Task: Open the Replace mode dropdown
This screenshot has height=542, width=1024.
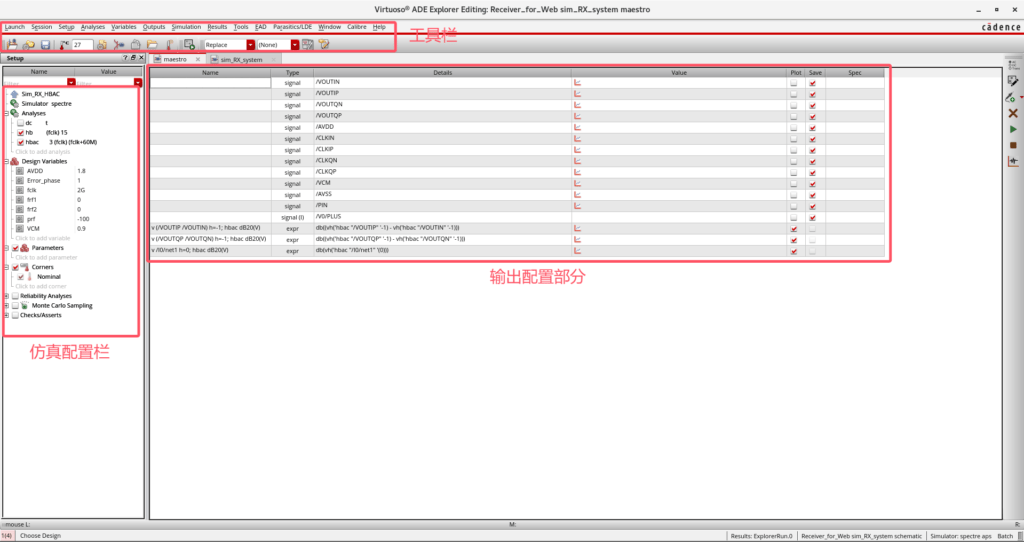Action: pyautogui.click(x=251, y=45)
